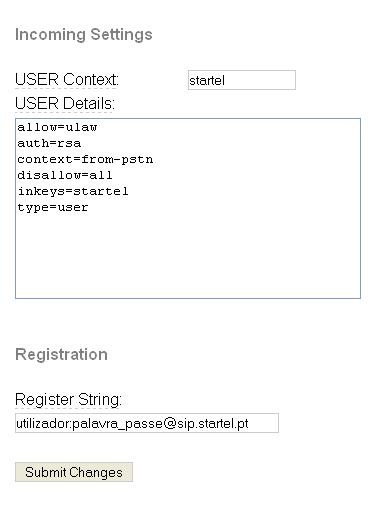The height and width of the screenshot is (522, 383).
Task: Click blank space after startel in USER Context field
Action: click(260, 80)
